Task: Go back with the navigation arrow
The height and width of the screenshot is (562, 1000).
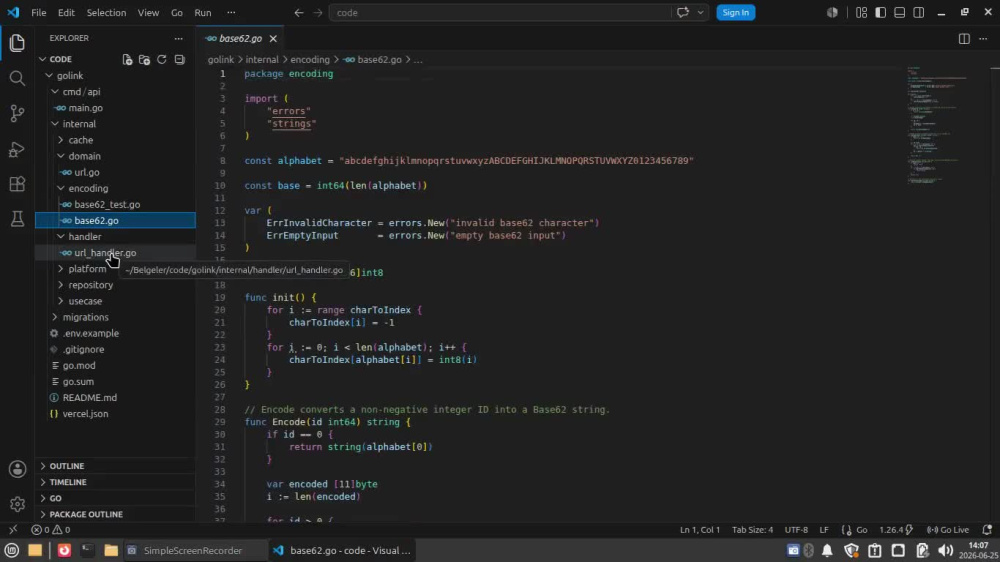Action: click(x=298, y=13)
